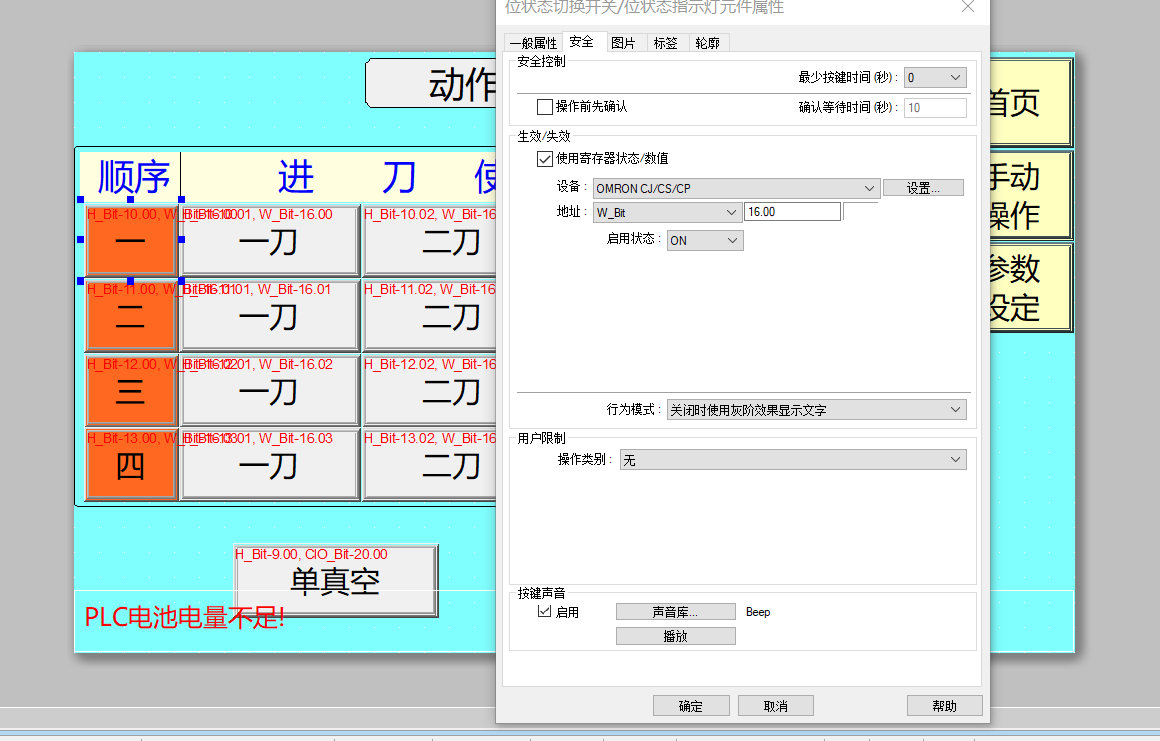Click the 设置... button
Viewport: 1160px width, 741px height.
(x=923, y=188)
